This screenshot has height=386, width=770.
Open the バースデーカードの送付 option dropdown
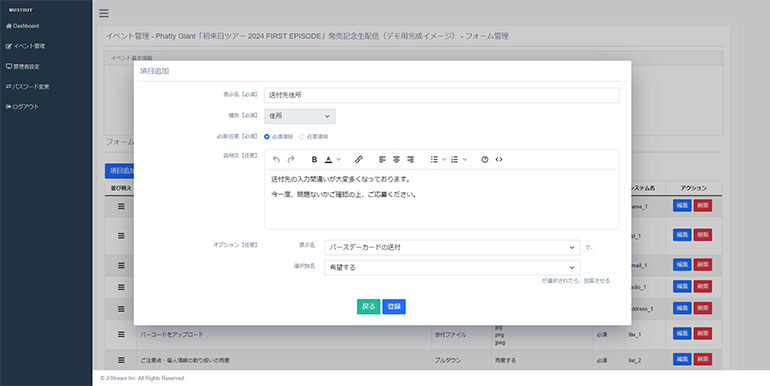452,248
